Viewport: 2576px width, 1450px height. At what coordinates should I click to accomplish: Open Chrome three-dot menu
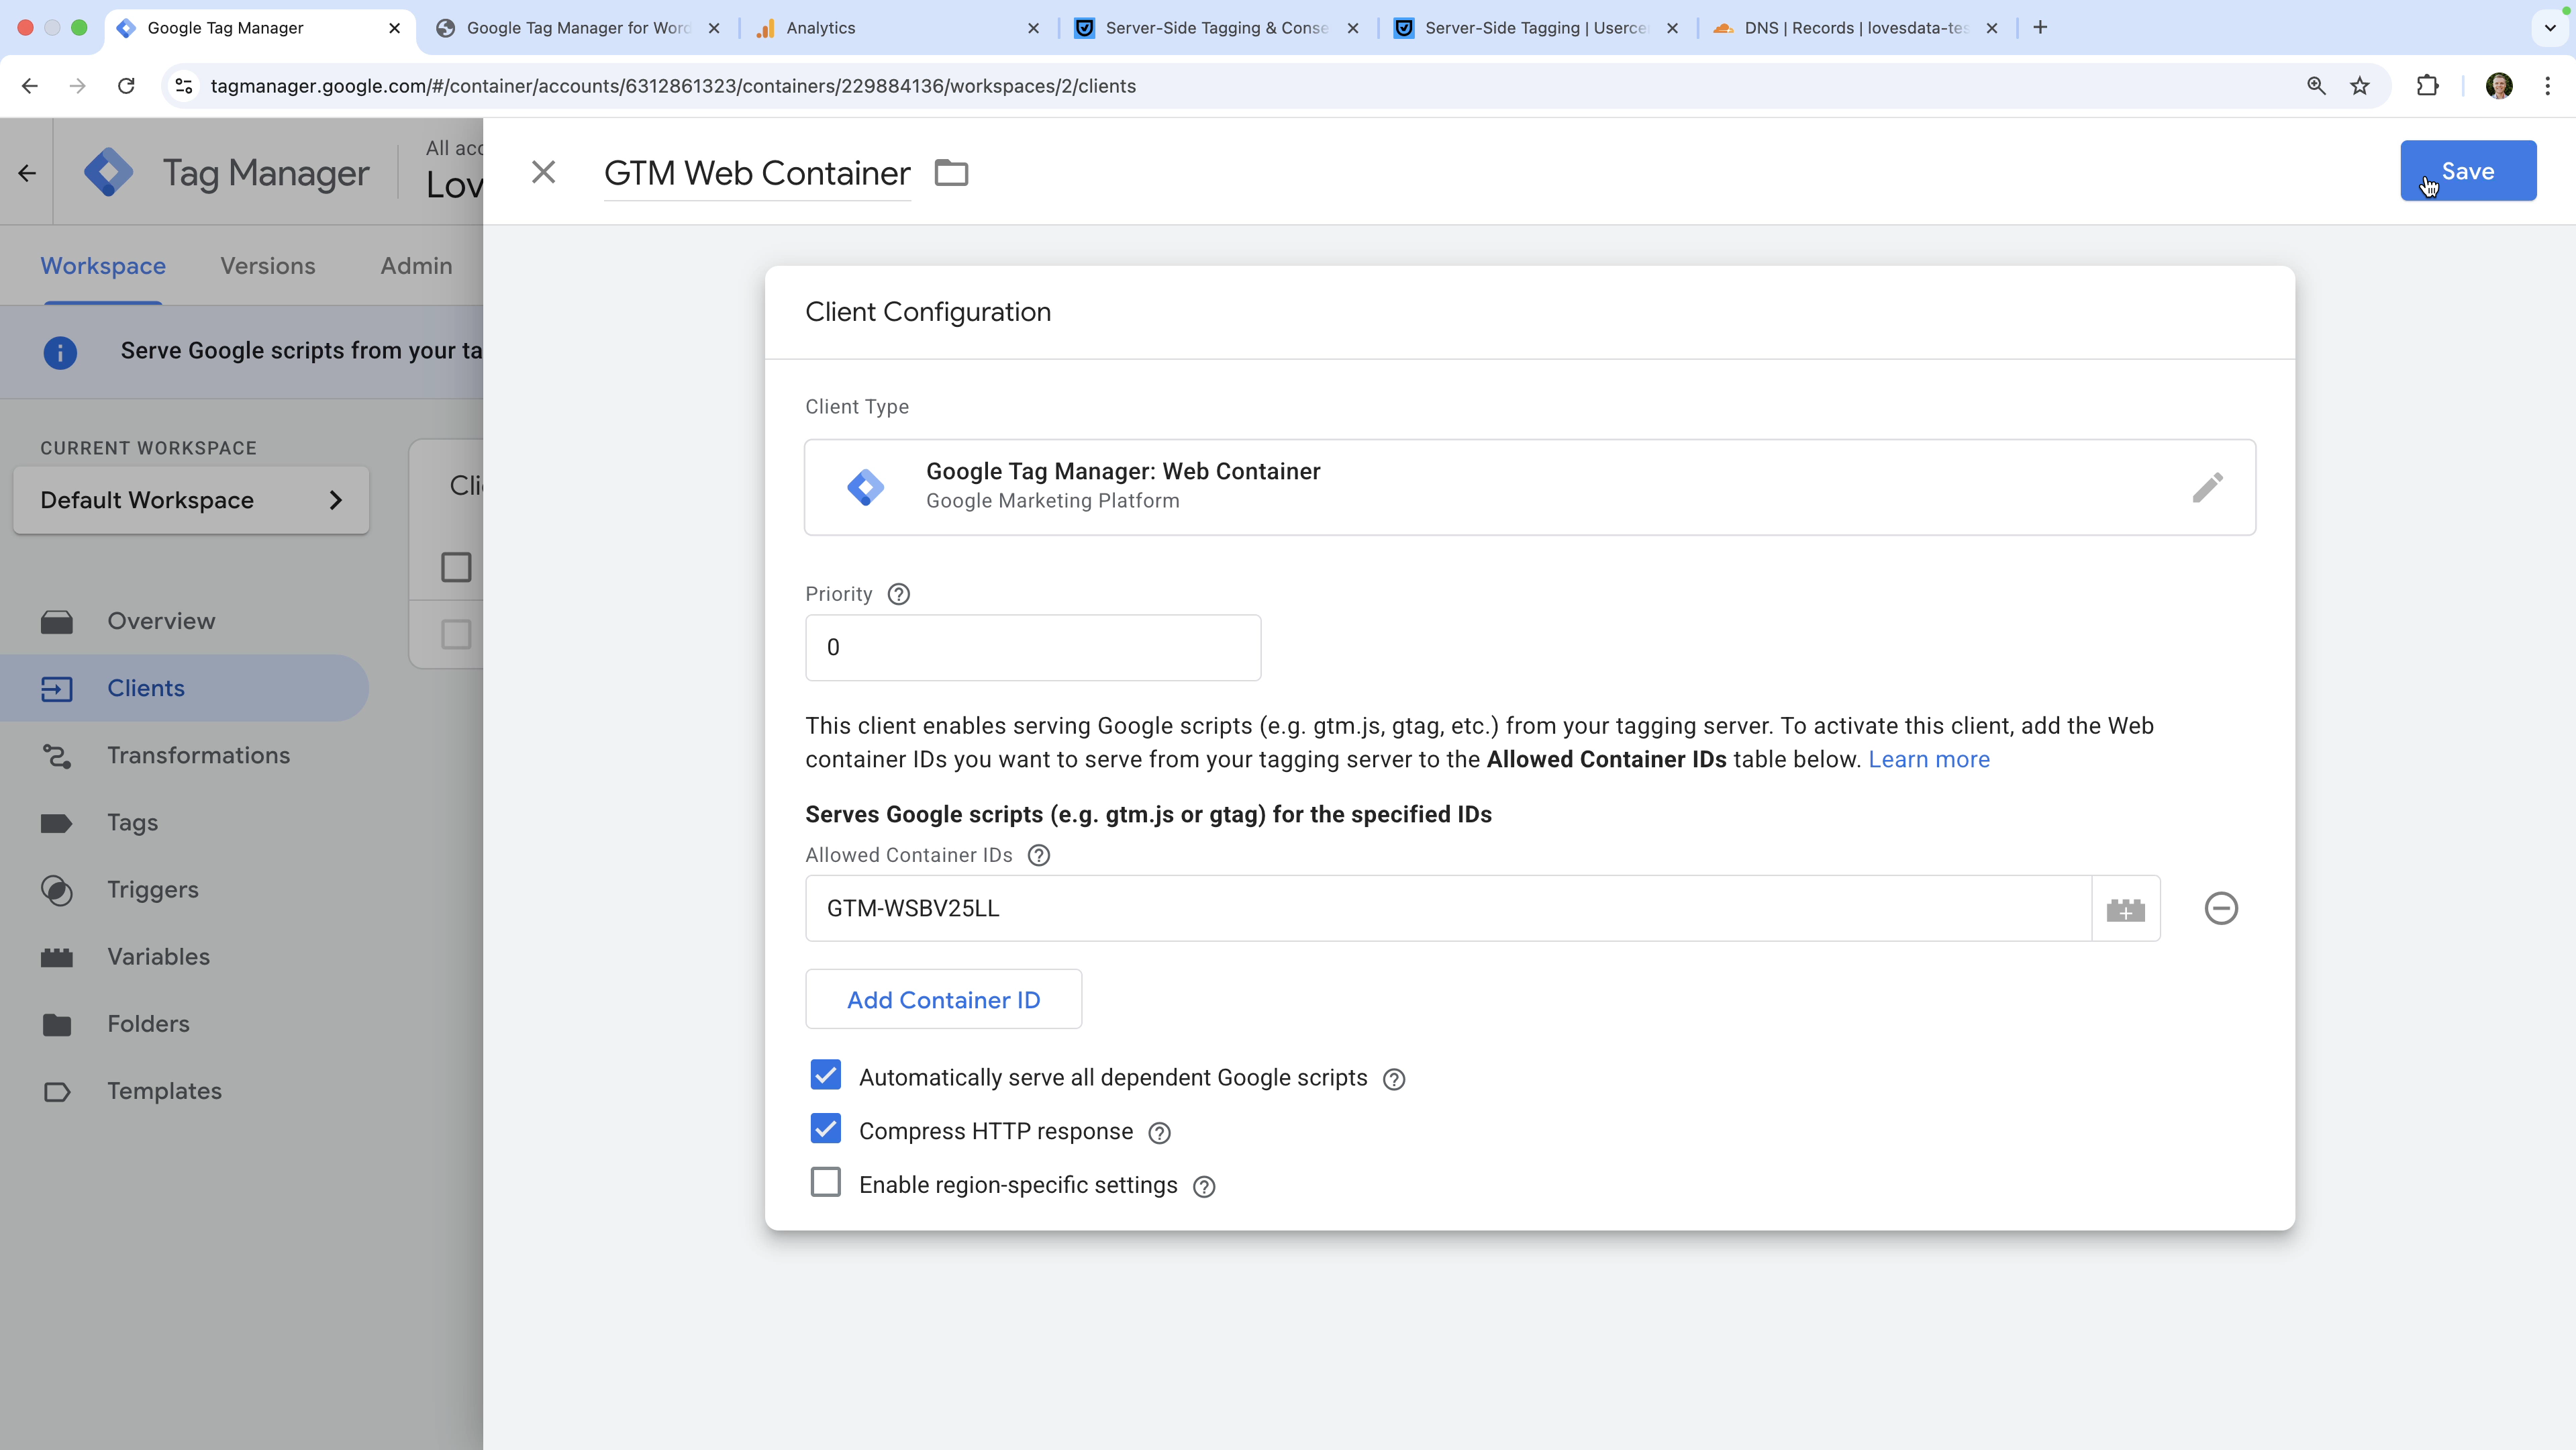(2547, 86)
